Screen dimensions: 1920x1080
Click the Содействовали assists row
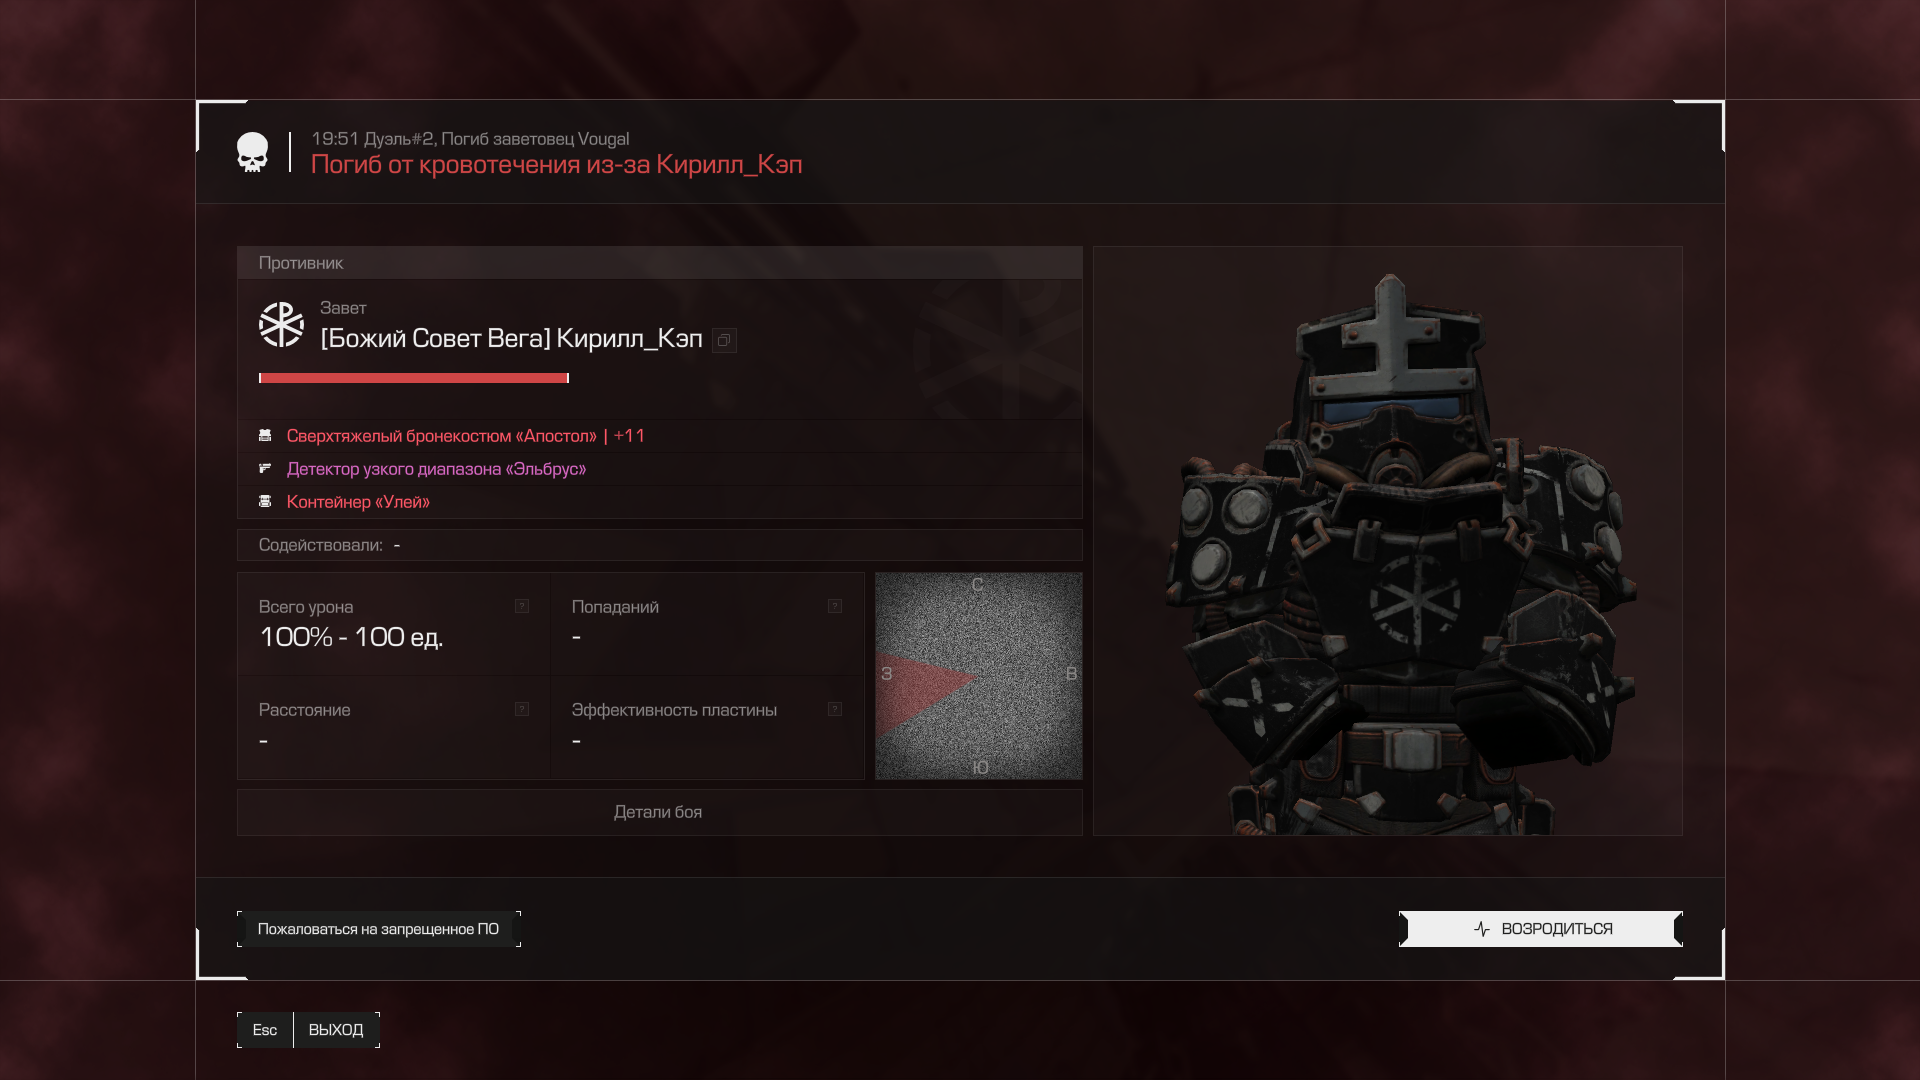point(659,545)
